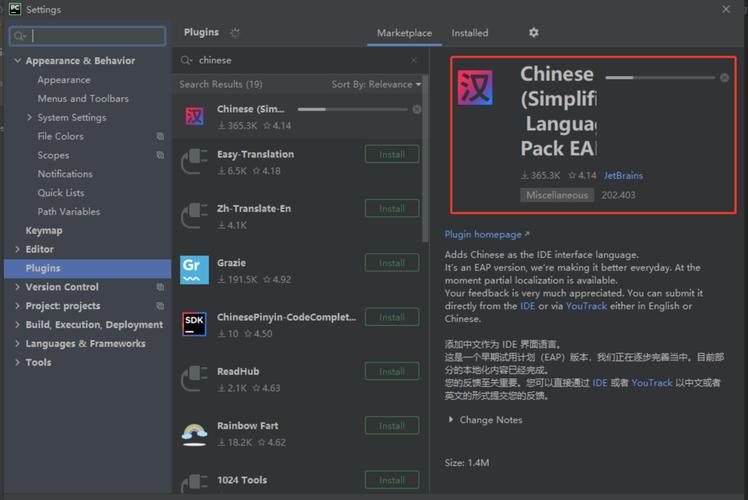Open the JetBrains vendor link
The image size is (748, 500).
(623, 176)
